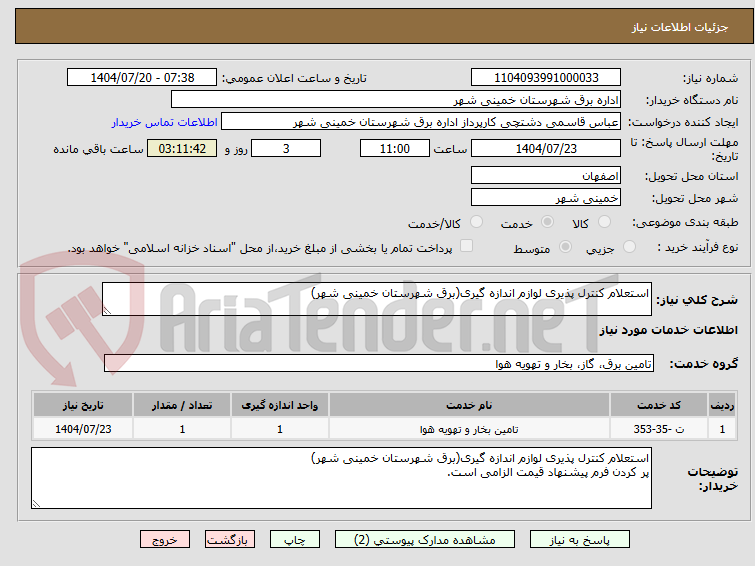Select the 'جزیی' purchase type radio
The width and height of the screenshot is (755, 566).
tap(629, 247)
